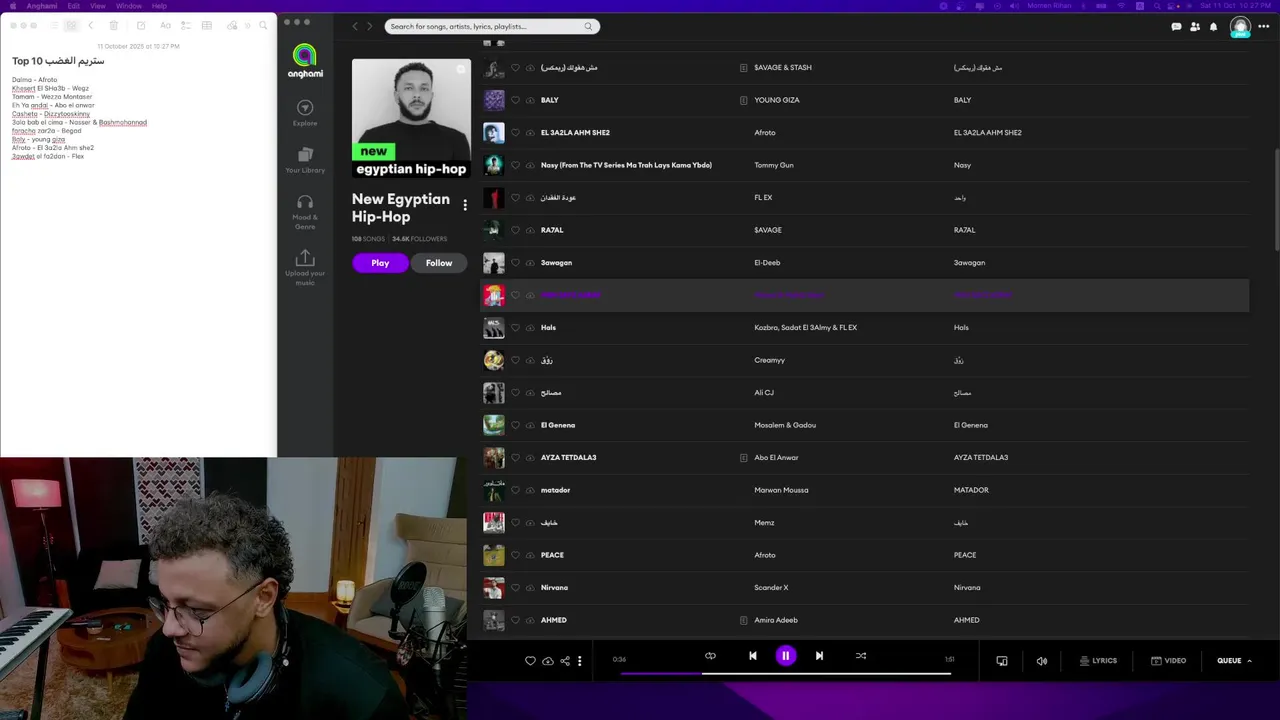Screen dimensions: 1280x720
Task: Open the user profile avatar
Action: pos(1240,27)
